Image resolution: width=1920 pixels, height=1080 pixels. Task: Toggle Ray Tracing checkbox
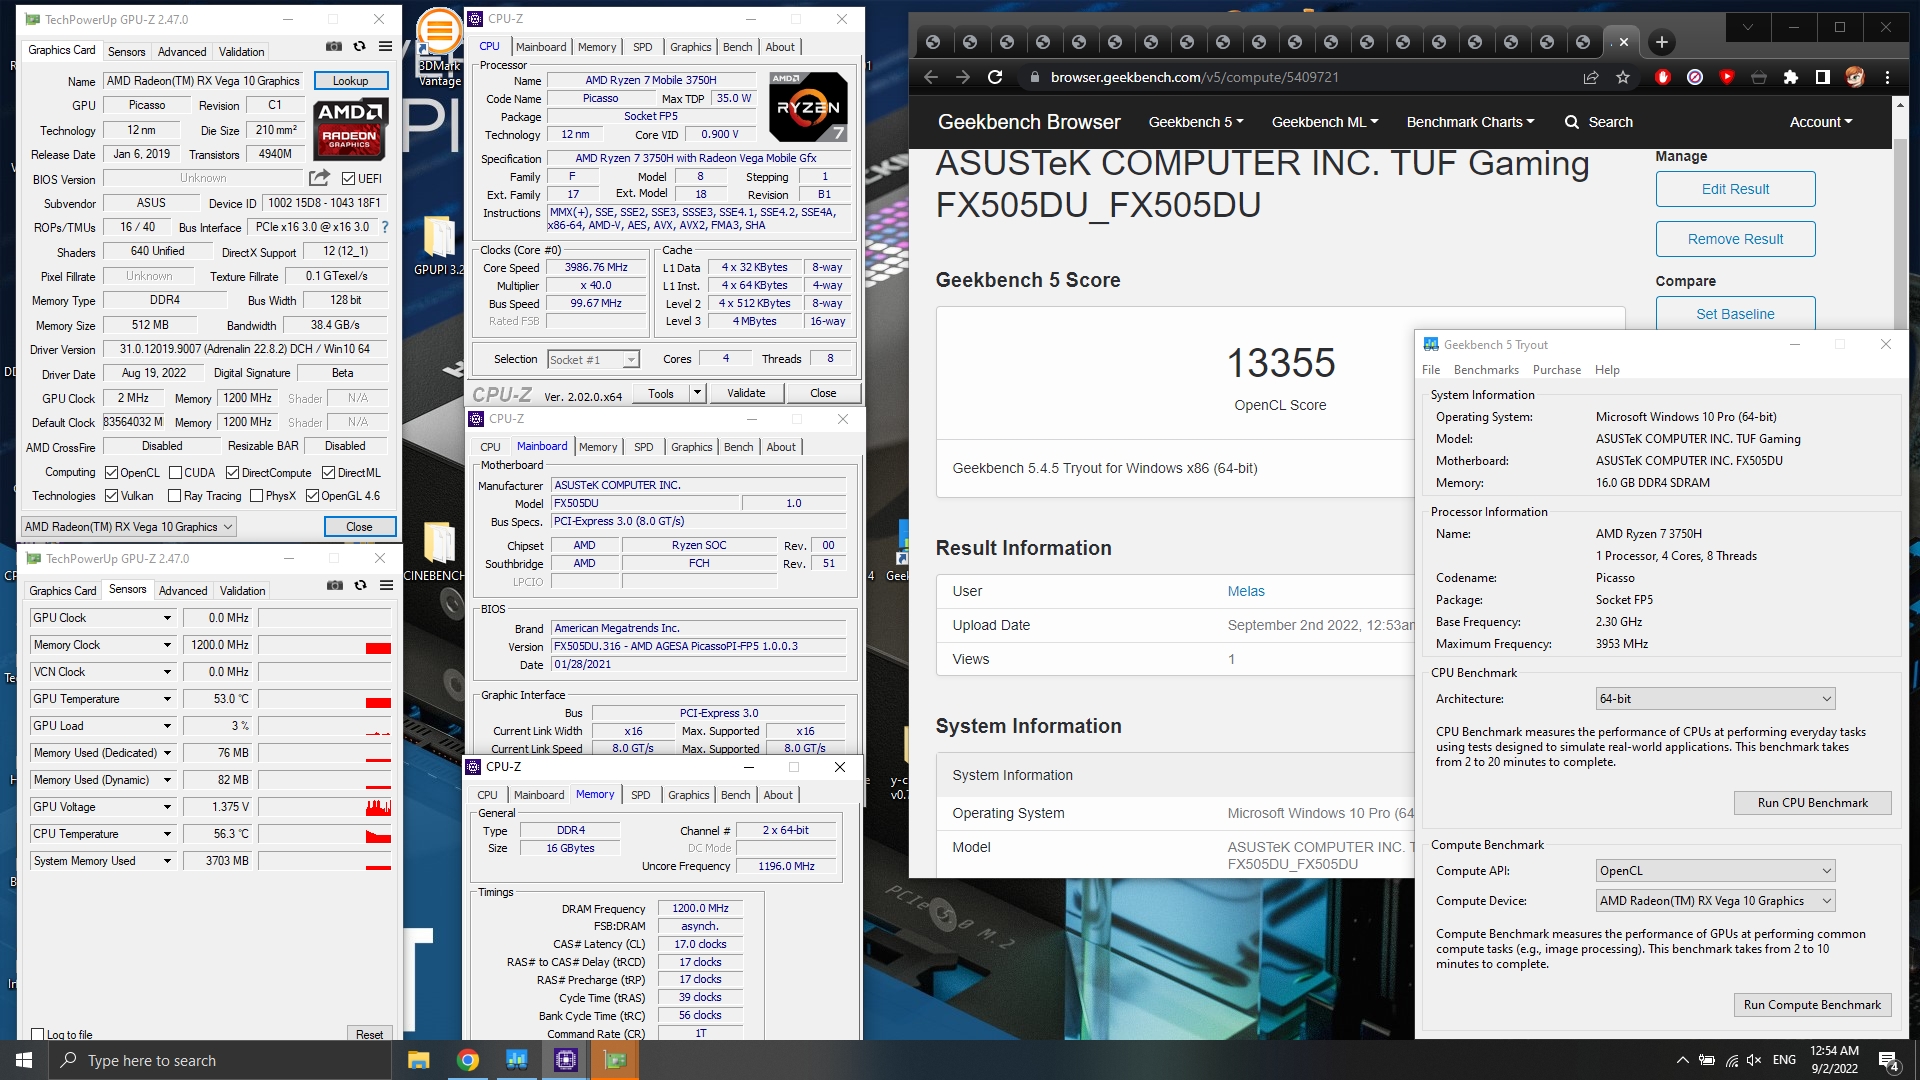[174, 496]
